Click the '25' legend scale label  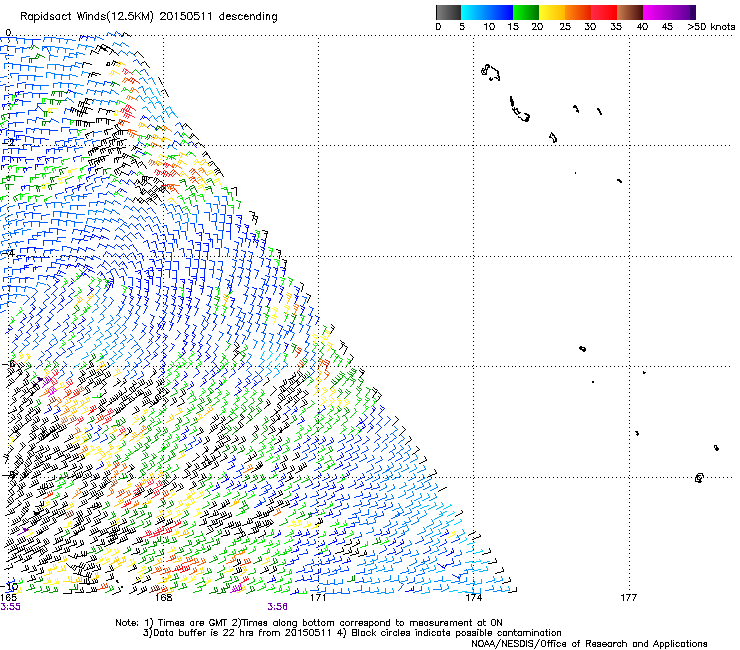point(565,27)
